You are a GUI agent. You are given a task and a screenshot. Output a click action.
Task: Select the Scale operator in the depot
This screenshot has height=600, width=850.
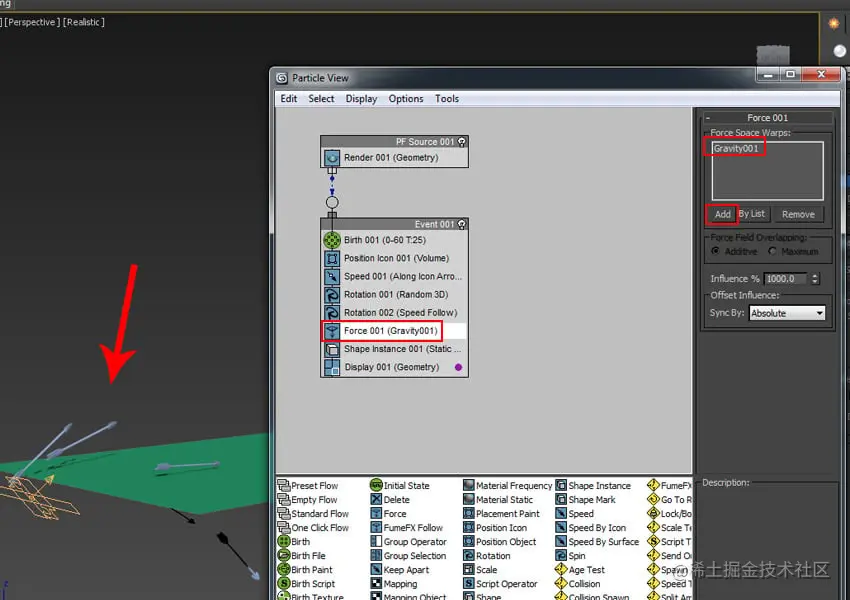point(480,570)
